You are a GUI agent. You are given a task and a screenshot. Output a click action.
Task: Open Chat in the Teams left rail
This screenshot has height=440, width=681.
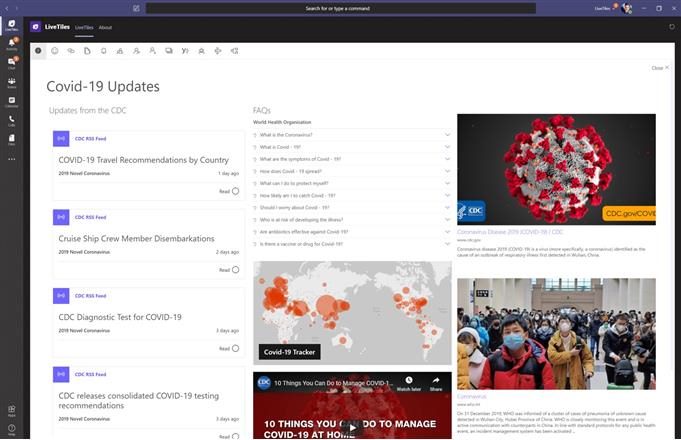[12, 63]
